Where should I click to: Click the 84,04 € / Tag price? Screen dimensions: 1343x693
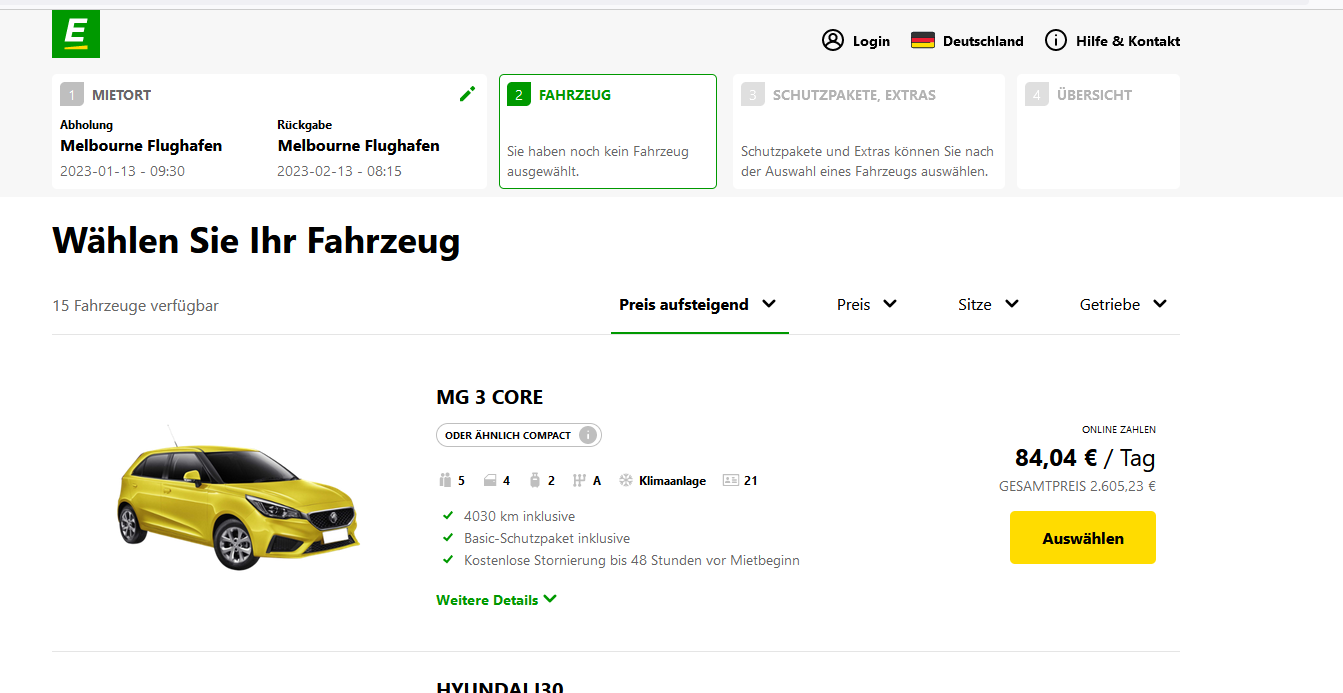click(x=1085, y=458)
